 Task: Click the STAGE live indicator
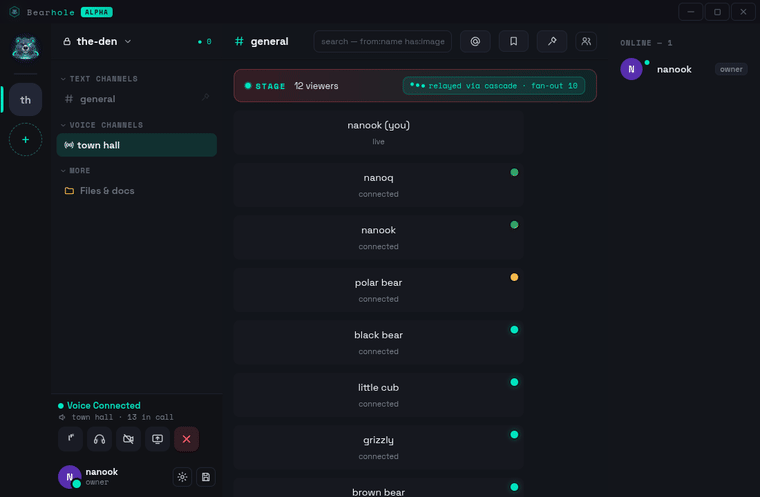pos(265,86)
